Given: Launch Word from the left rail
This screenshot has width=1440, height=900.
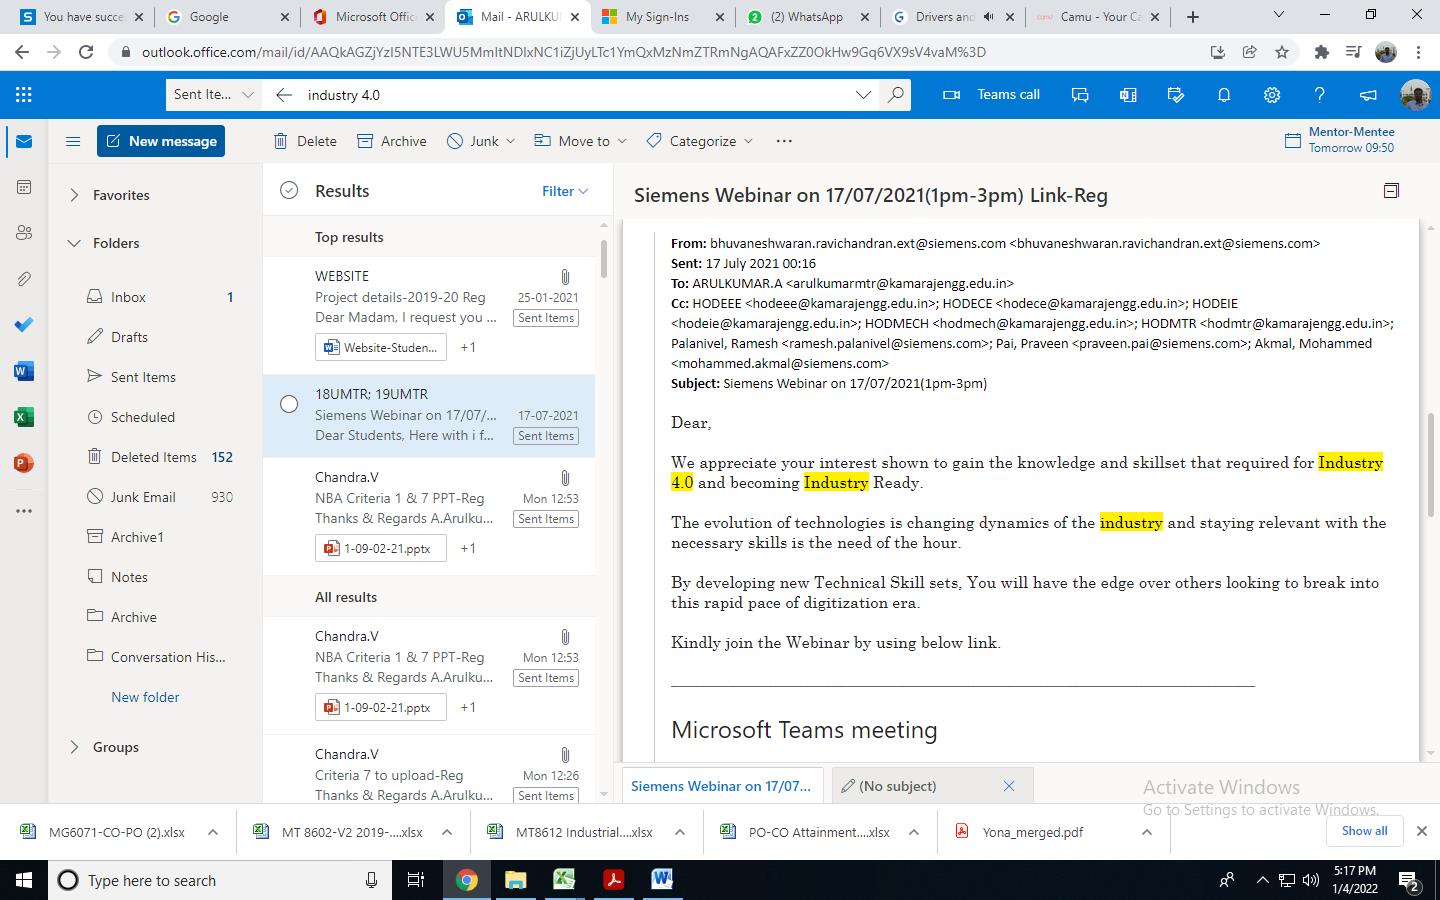Looking at the screenshot, I should pos(24,371).
